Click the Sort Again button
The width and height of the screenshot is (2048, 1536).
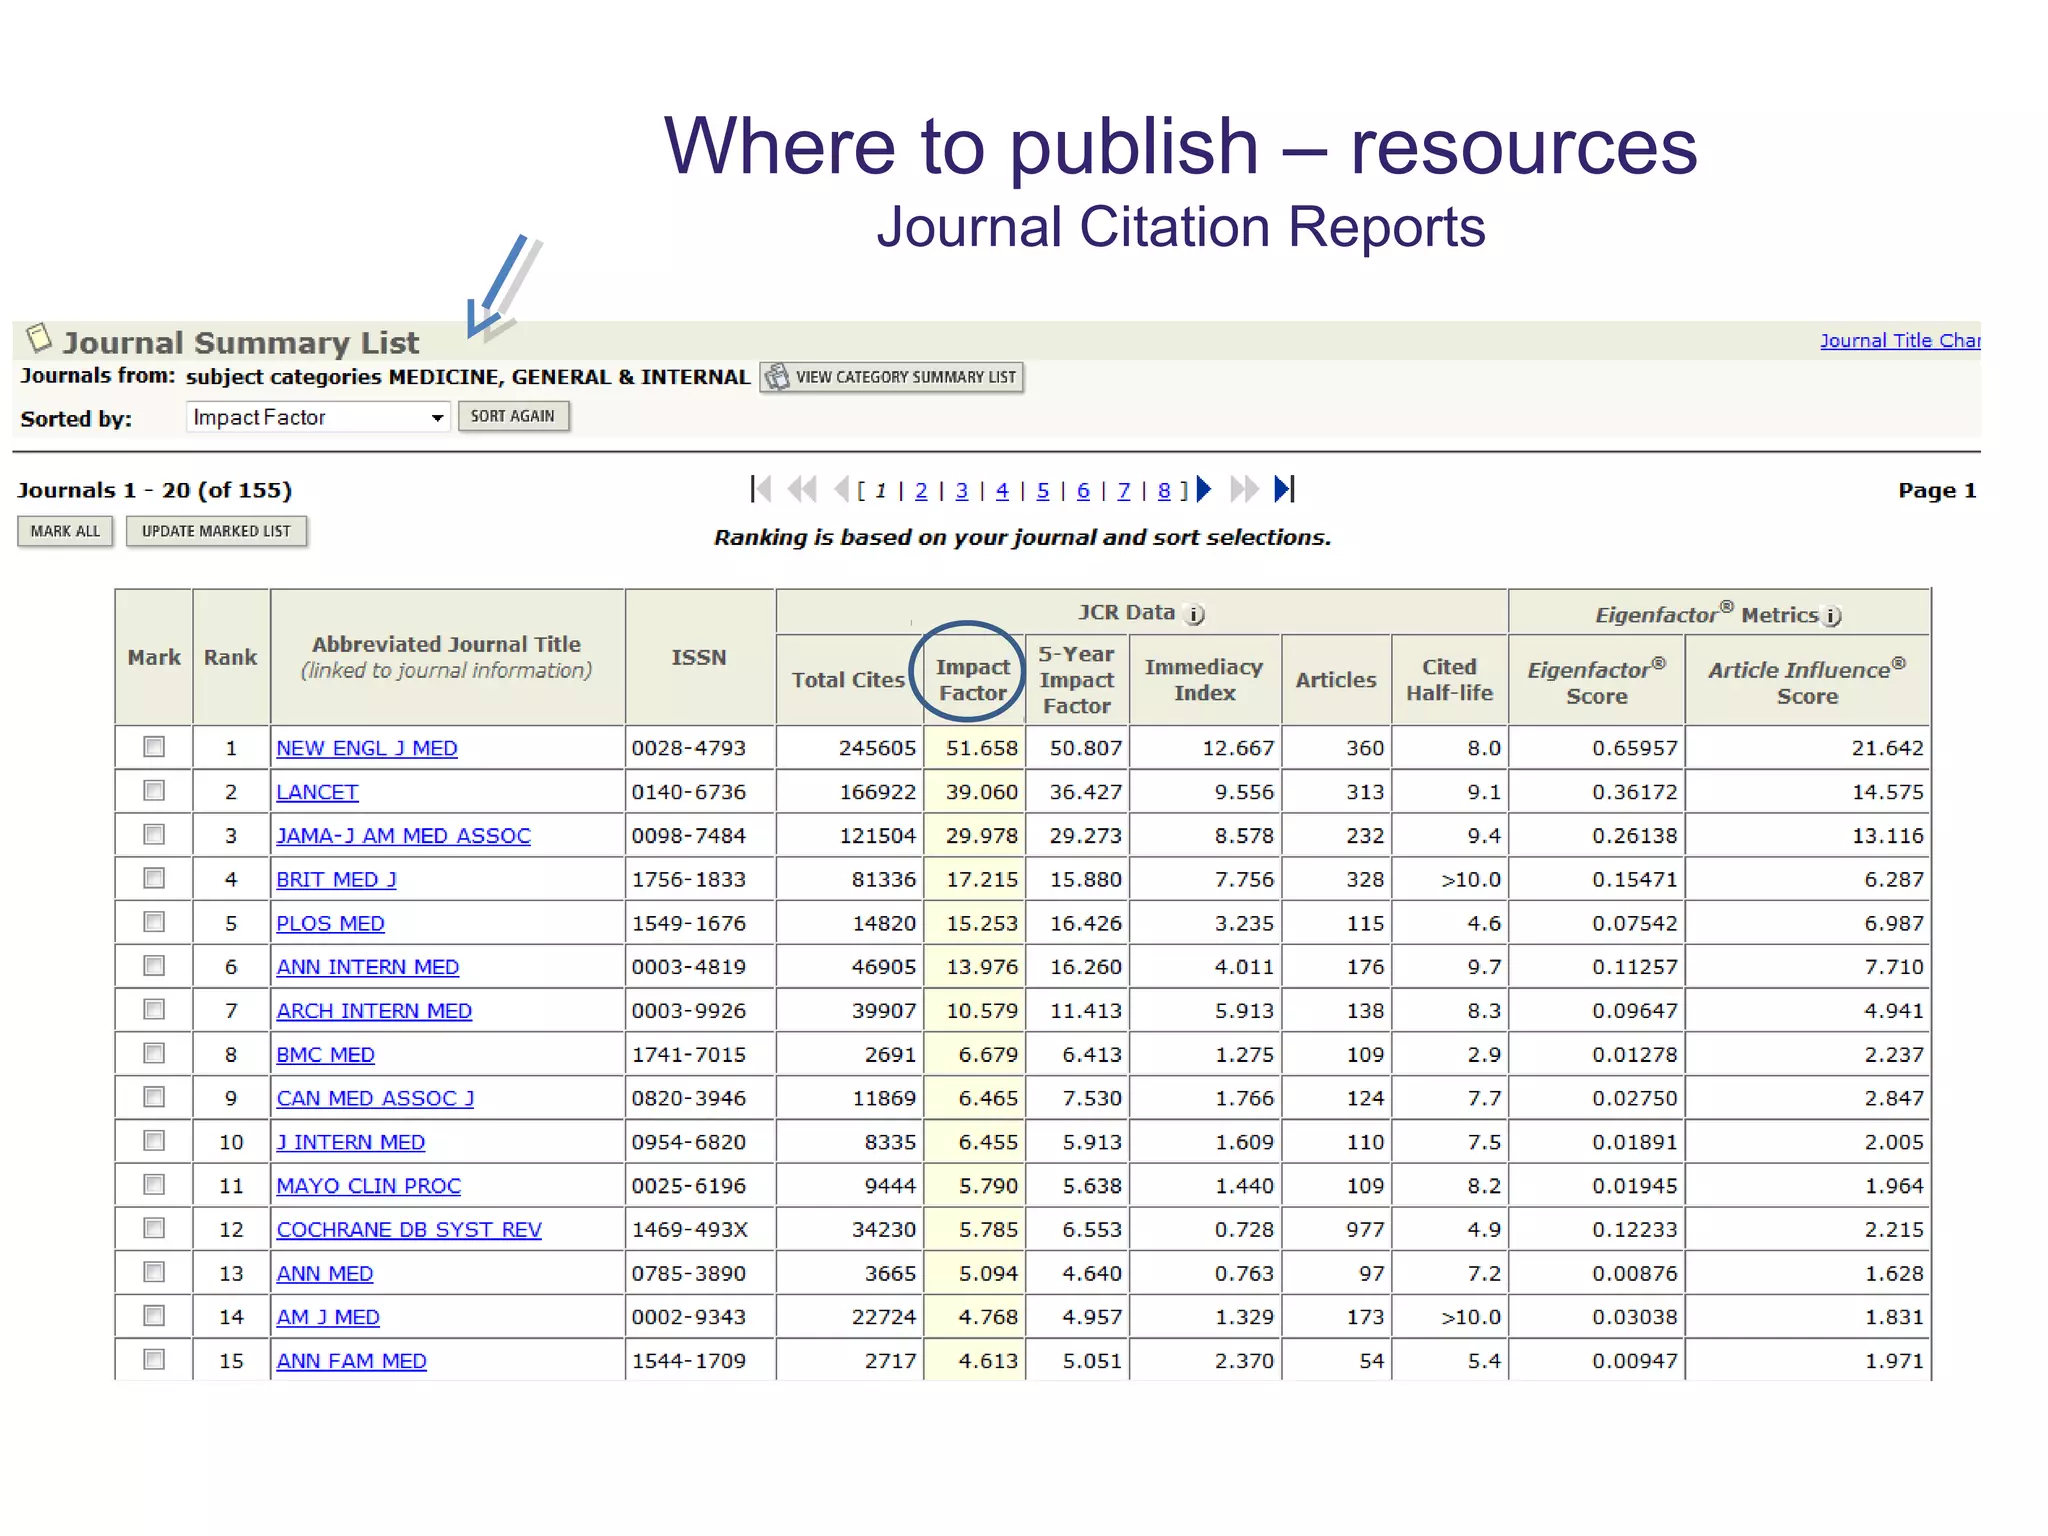(x=513, y=416)
